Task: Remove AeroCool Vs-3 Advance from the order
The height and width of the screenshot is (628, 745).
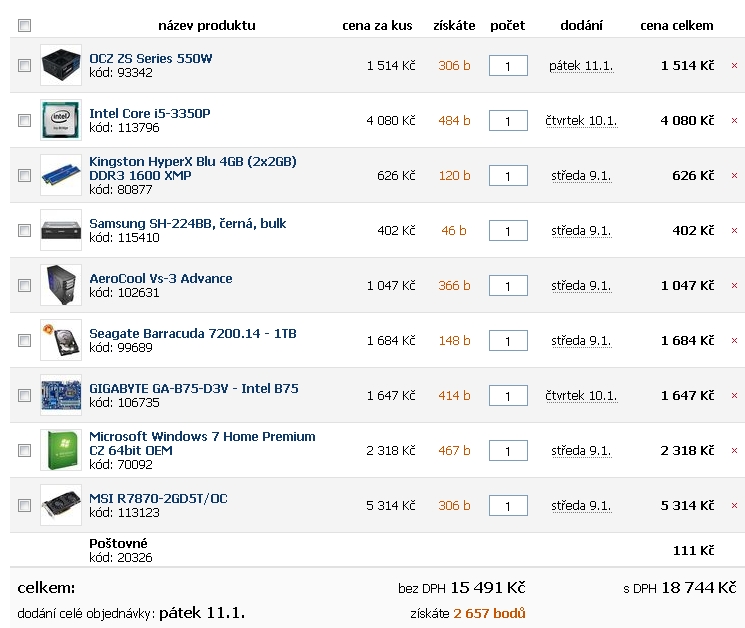Action: [734, 285]
